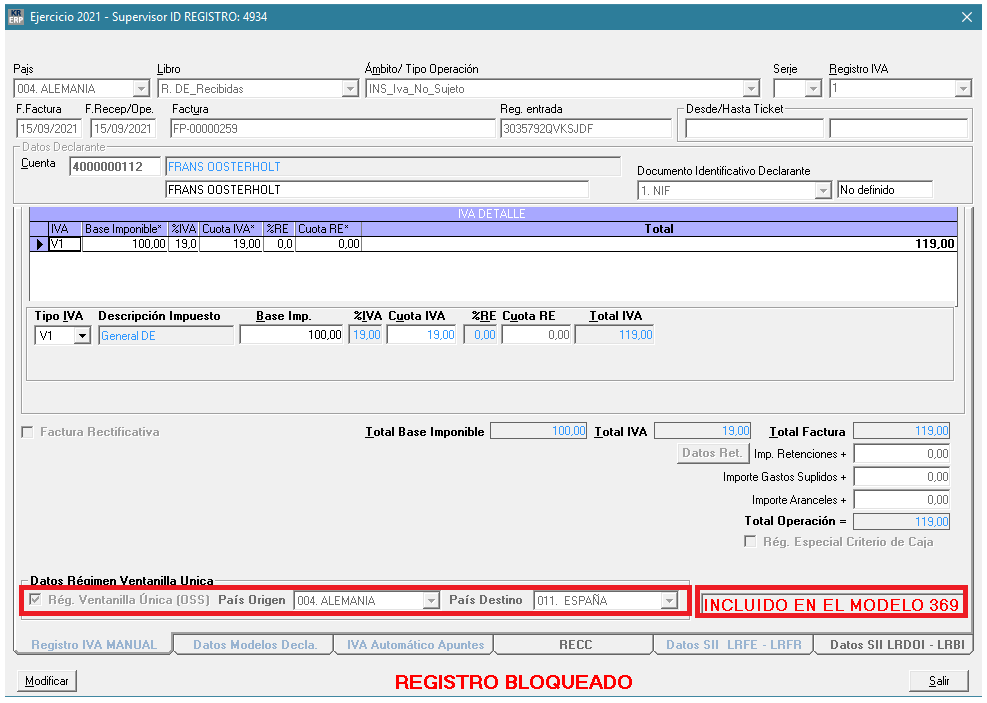The width and height of the screenshot is (987, 703).
Task: Click the Total Base Imponible value
Action: coord(538,431)
